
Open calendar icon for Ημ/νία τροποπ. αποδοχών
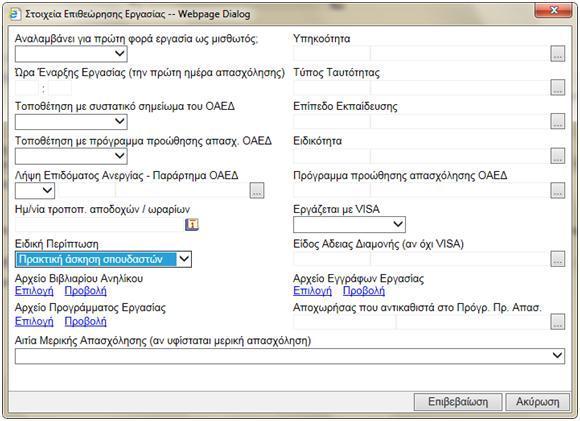pos(192,224)
